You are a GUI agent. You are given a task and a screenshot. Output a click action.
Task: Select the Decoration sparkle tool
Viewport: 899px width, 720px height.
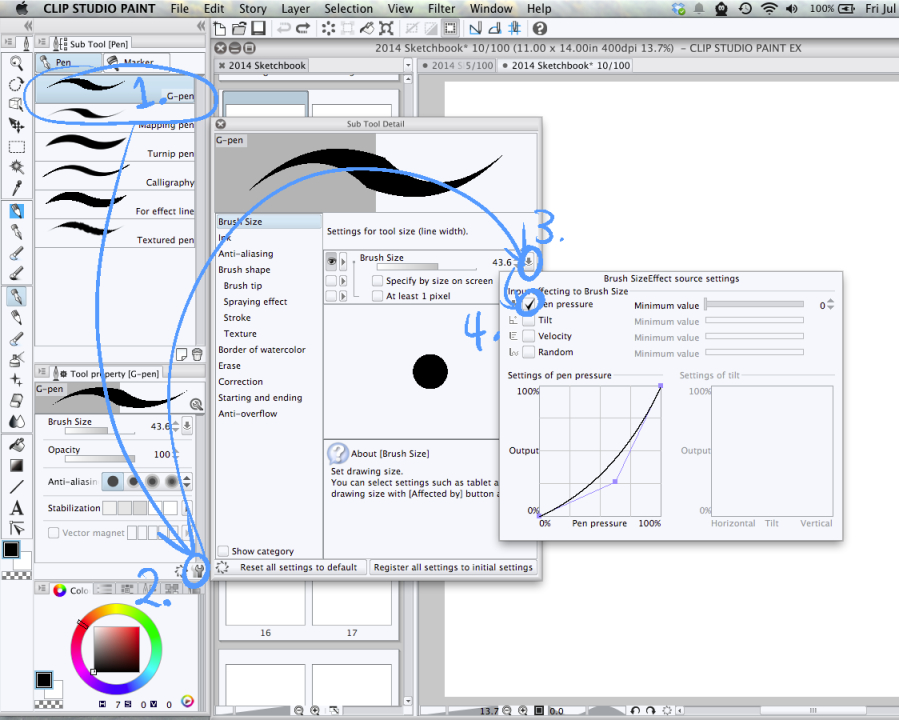[x=17, y=379]
